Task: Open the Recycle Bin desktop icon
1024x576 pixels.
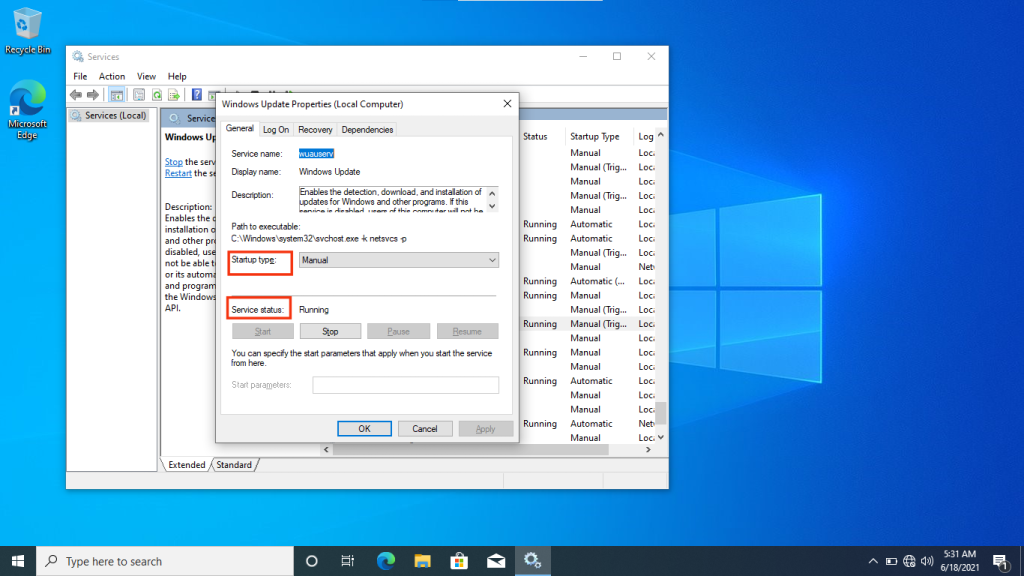Action: pos(27,31)
